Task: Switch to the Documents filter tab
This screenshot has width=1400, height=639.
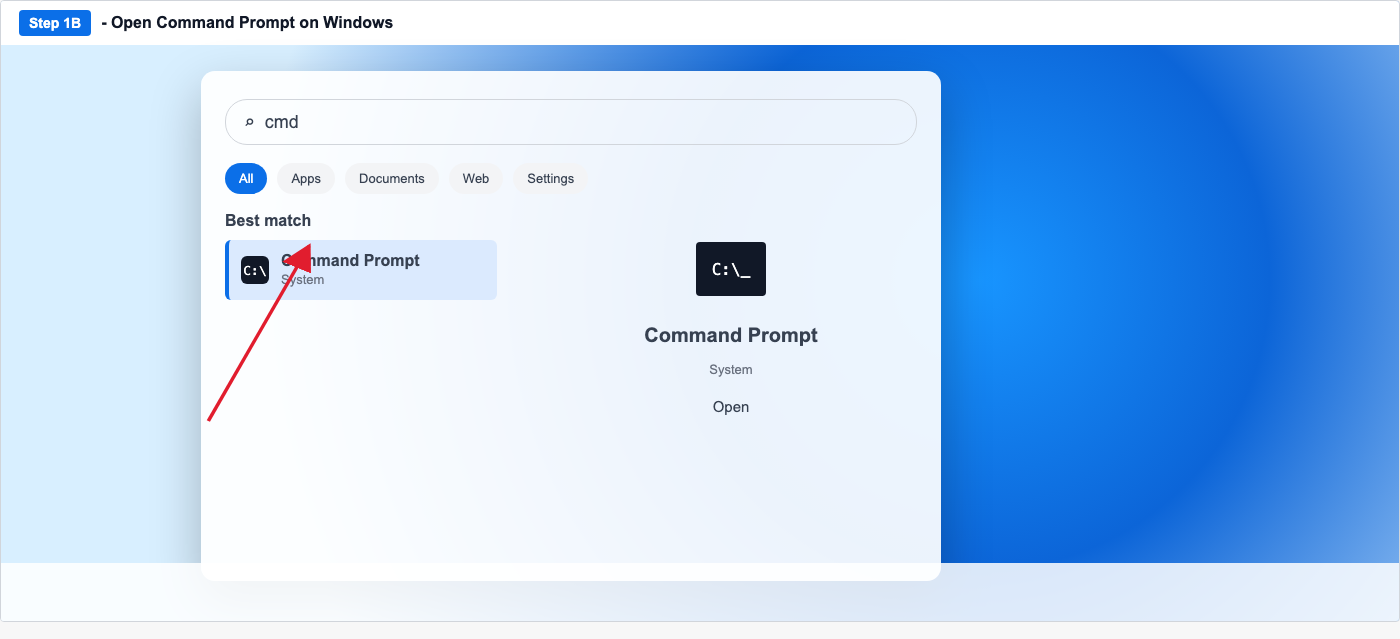Action: (392, 178)
